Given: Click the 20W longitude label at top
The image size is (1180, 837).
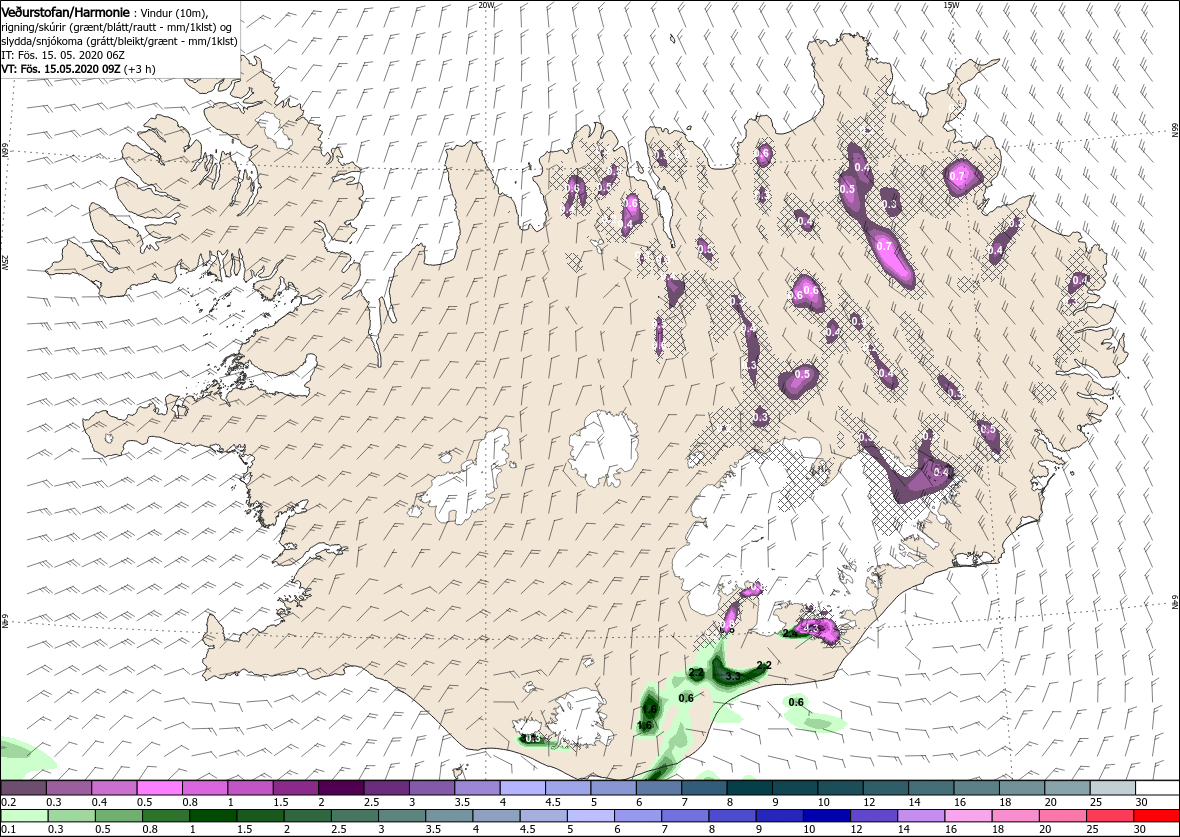Looking at the screenshot, I should [486, 5].
